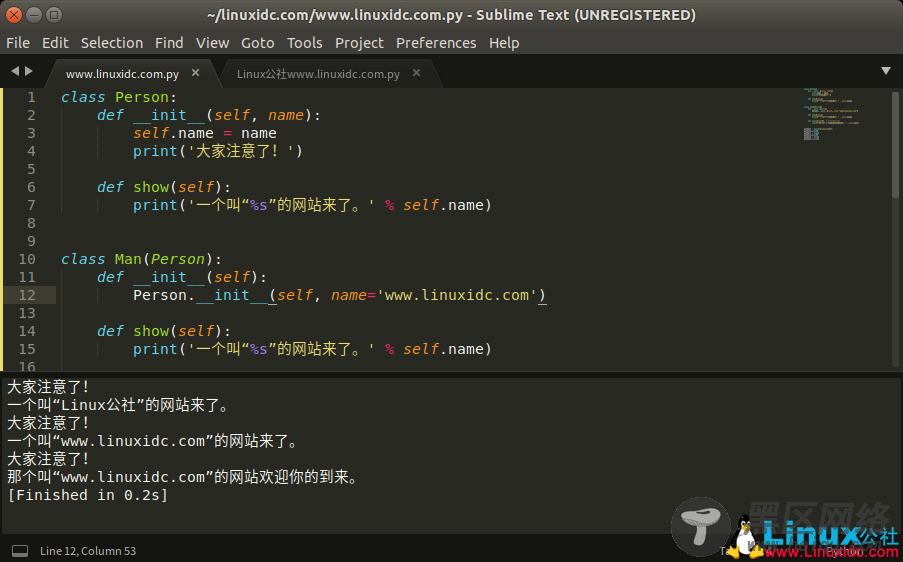The image size is (903, 562).
Task: Click output line '一个叫“Linux公社”的网站来了。'
Action: pos(119,405)
